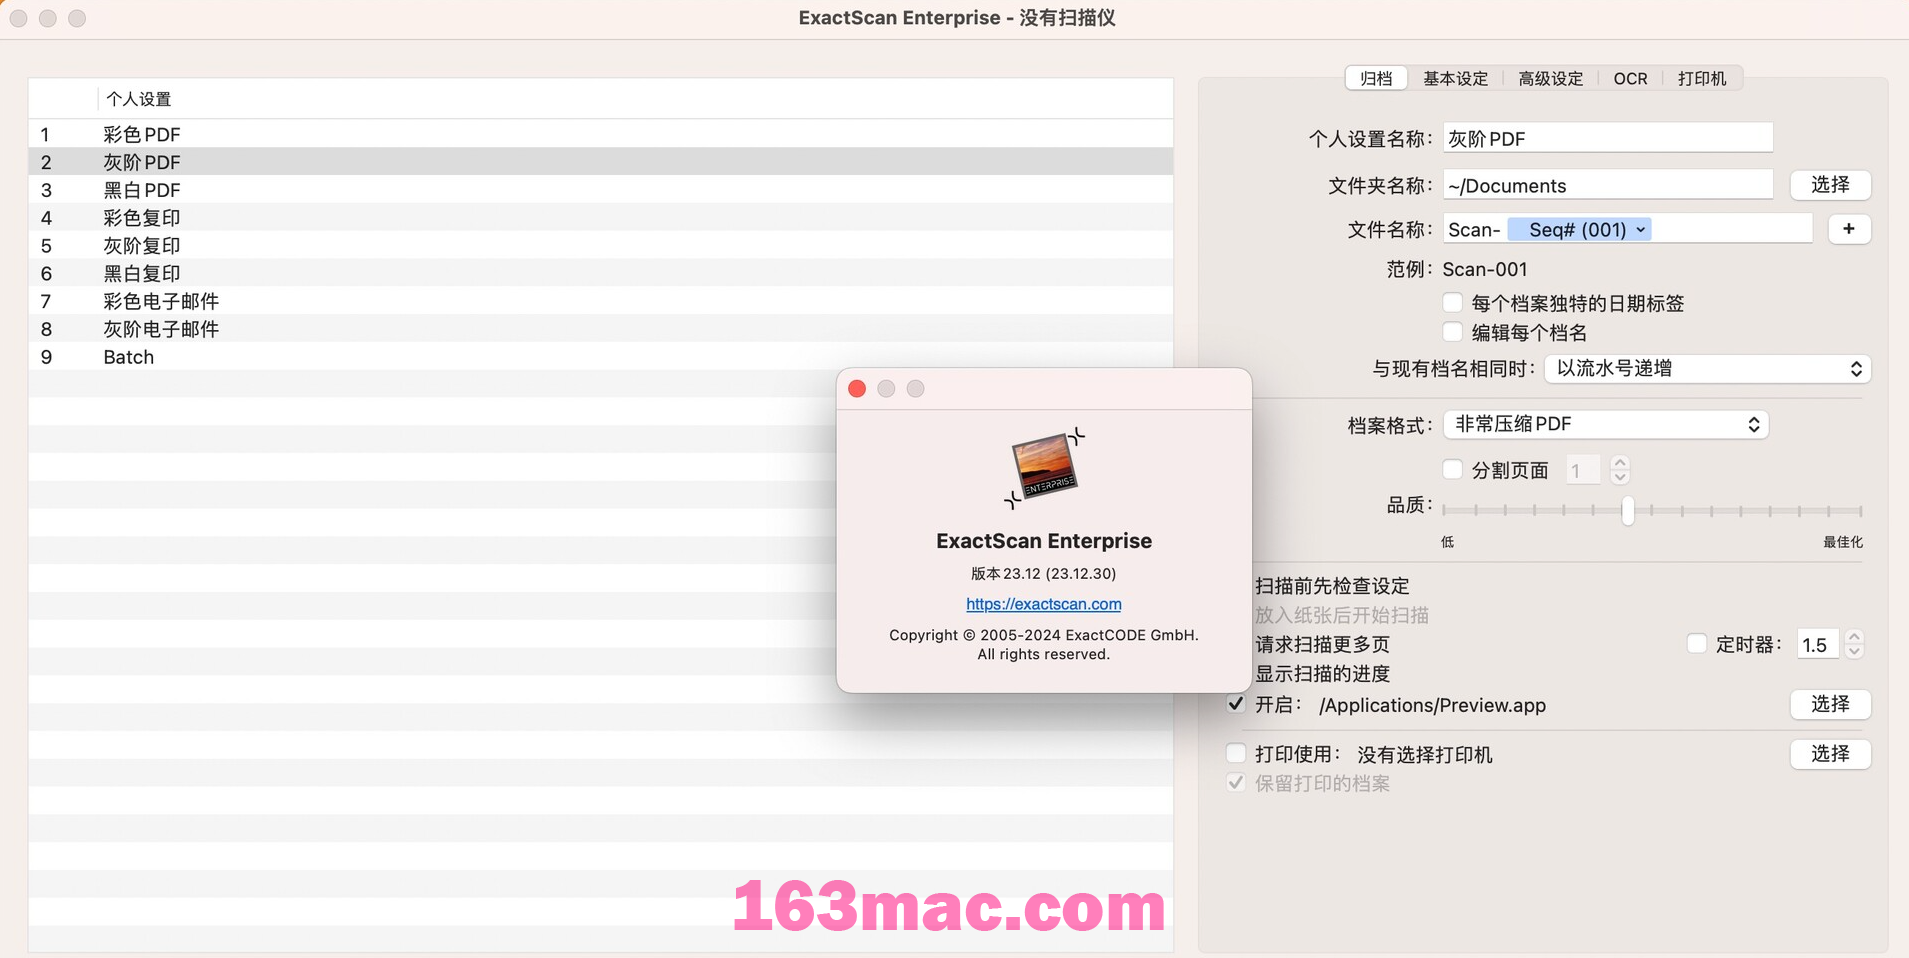The height and width of the screenshot is (958, 1909).
Task: Uncheck the 开启 Preview.app checkbox
Action: (1236, 704)
